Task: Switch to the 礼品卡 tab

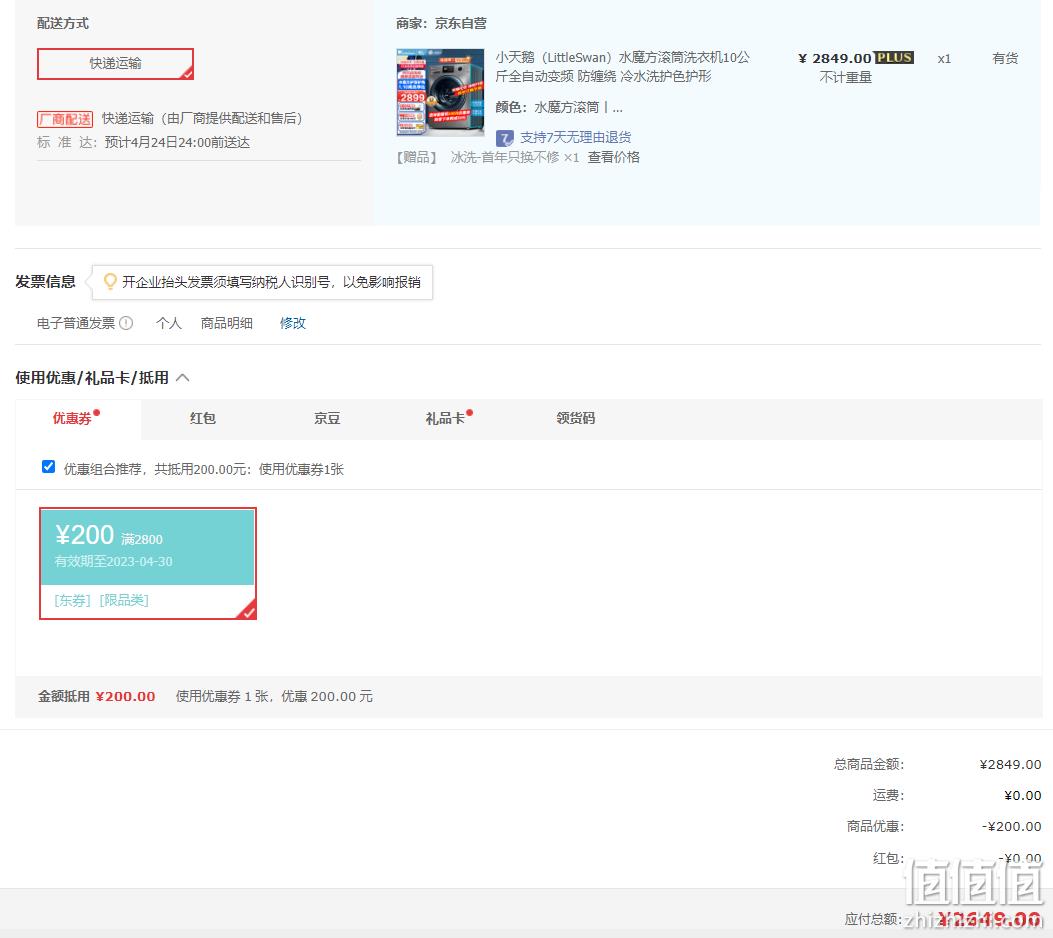Action: 445,418
